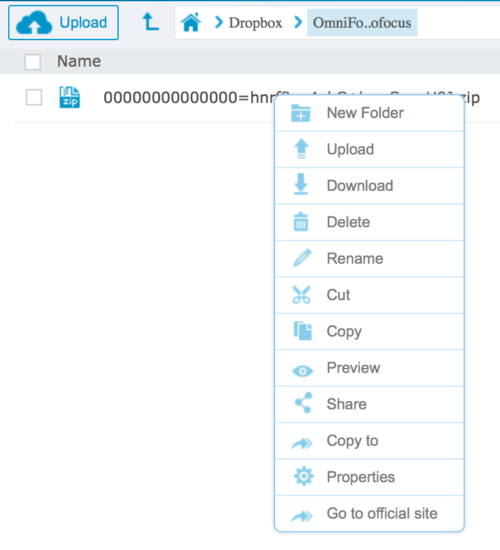Expand chevron before Dropbox breadcrumb
This screenshot has height=550, width=500.
(219, 22)
